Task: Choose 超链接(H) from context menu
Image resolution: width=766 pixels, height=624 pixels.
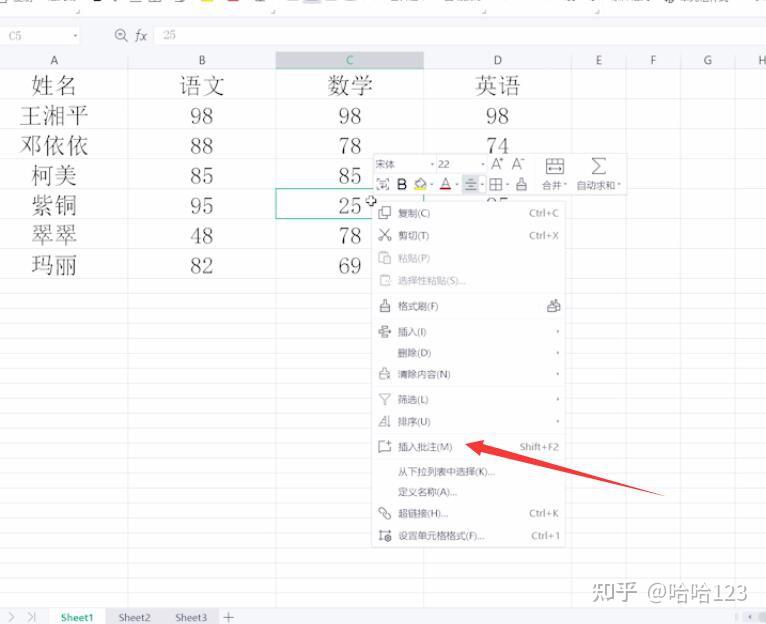Action: coord(468,514)
